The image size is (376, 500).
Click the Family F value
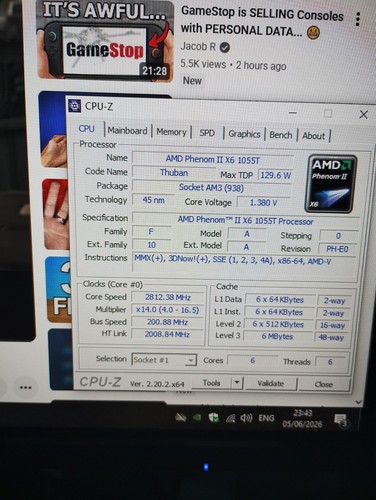(x=151, y=232)
